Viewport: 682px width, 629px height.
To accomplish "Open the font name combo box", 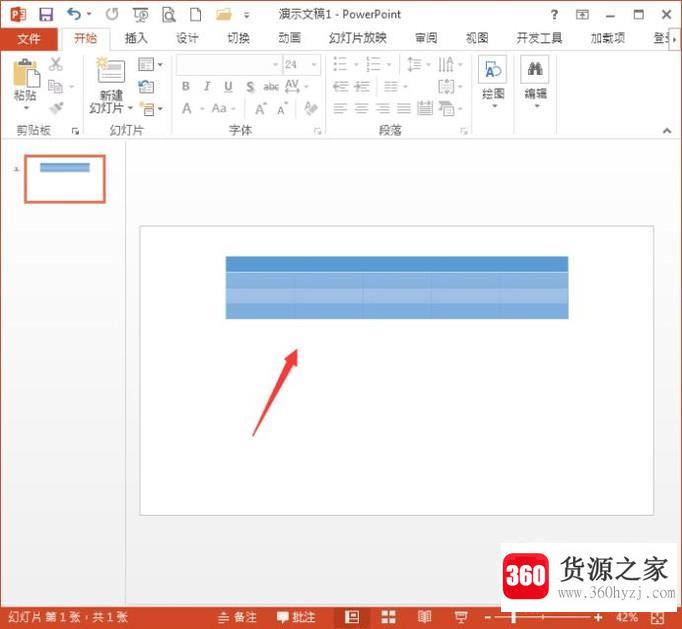I will [228, 65].
